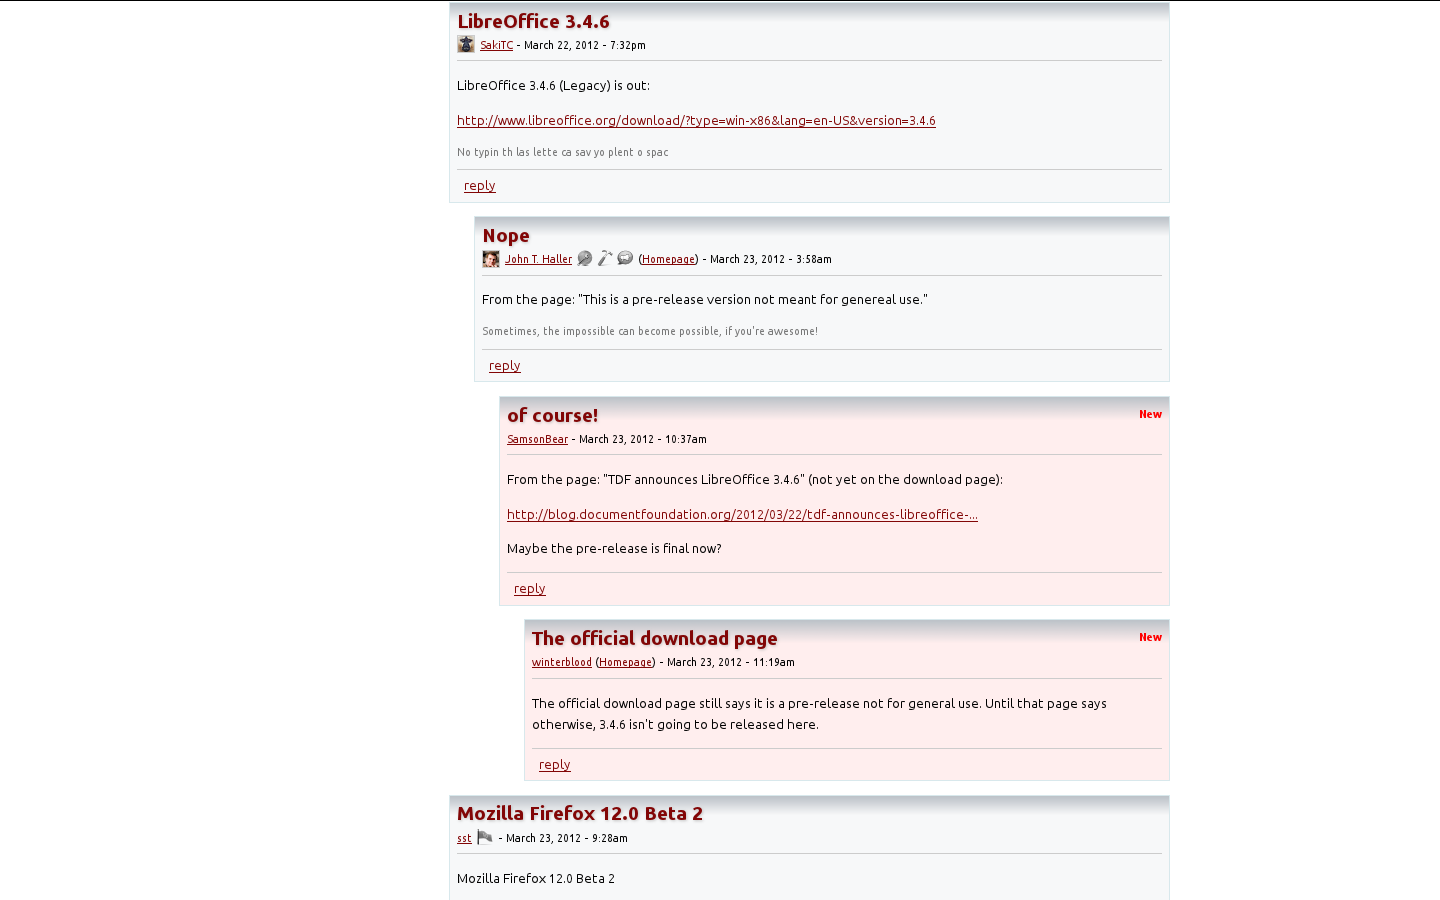The width and height of the screenshot is (1440, 900).
Task: Open the SamsonBear profile link
Action: [537, 438]
